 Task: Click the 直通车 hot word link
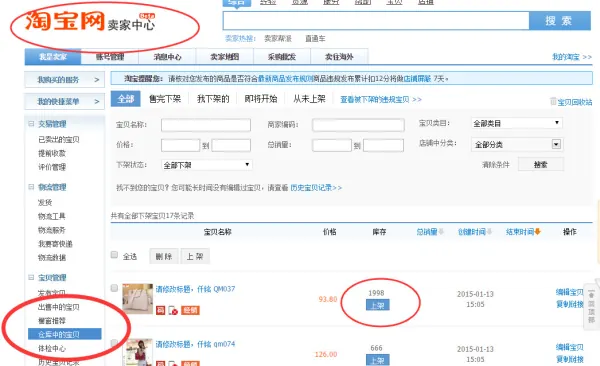315,38
